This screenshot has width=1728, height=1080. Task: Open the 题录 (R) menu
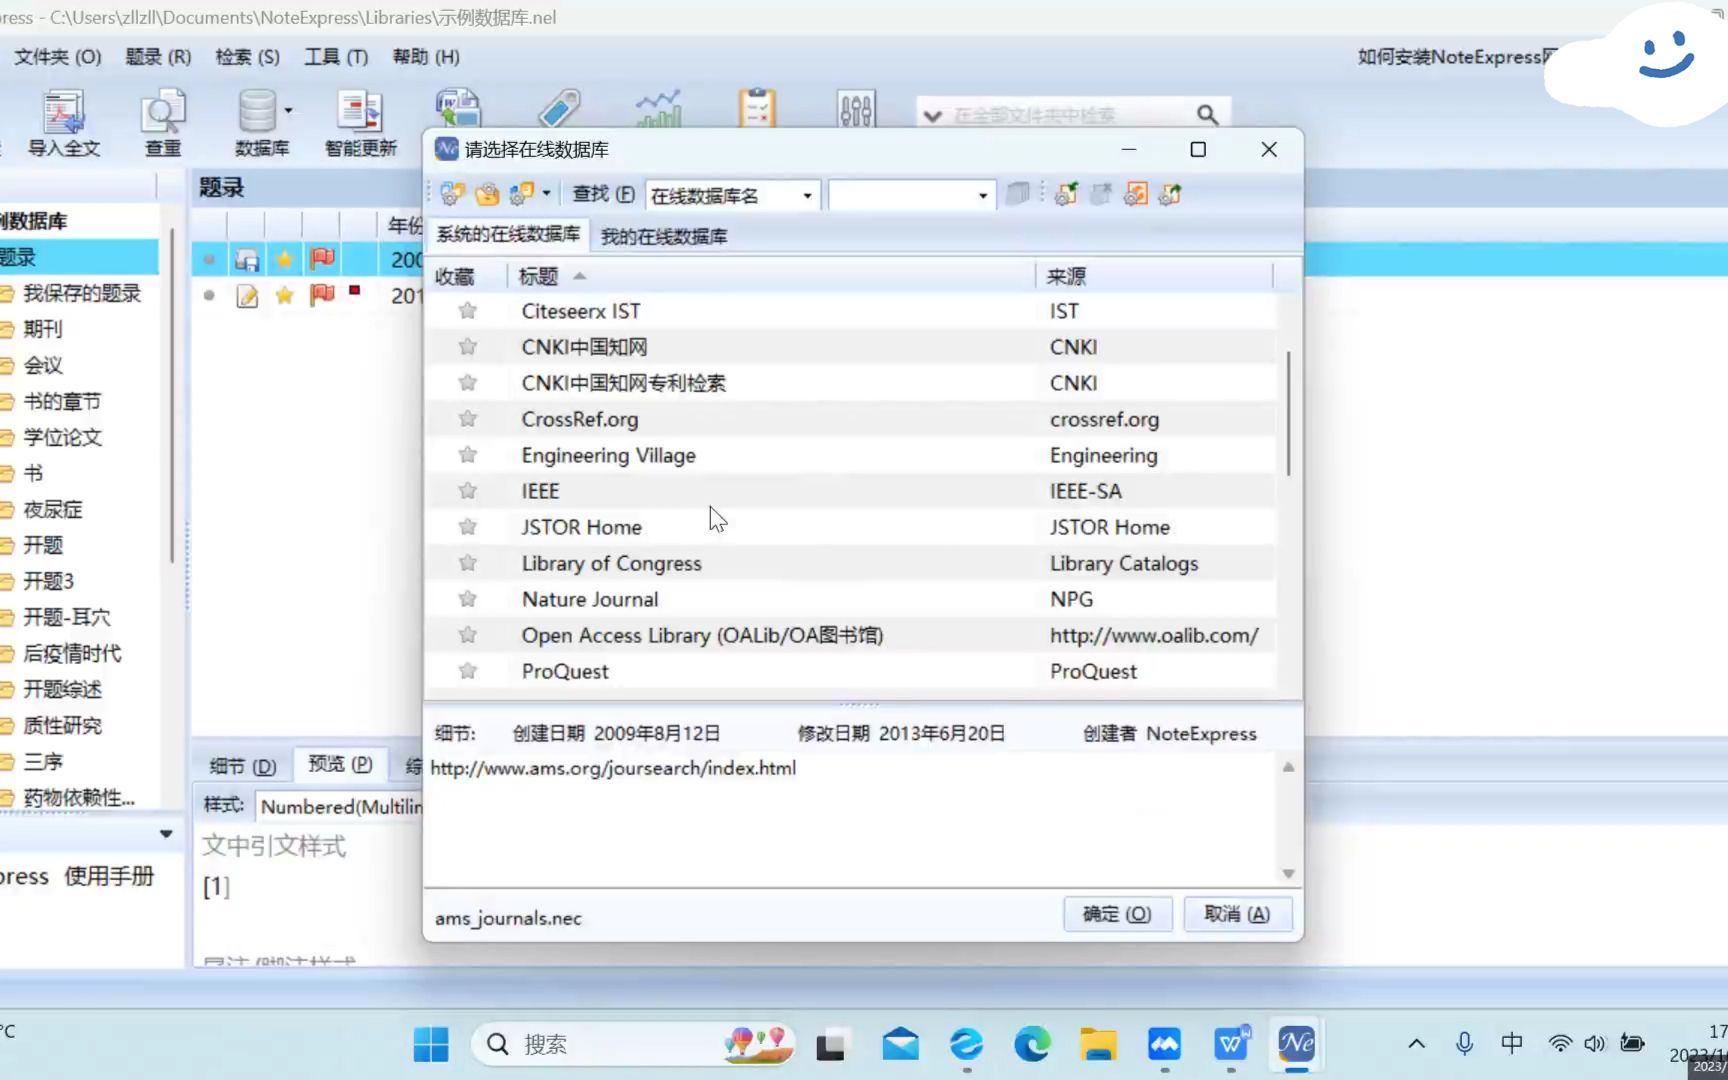[x=158, y=57]
